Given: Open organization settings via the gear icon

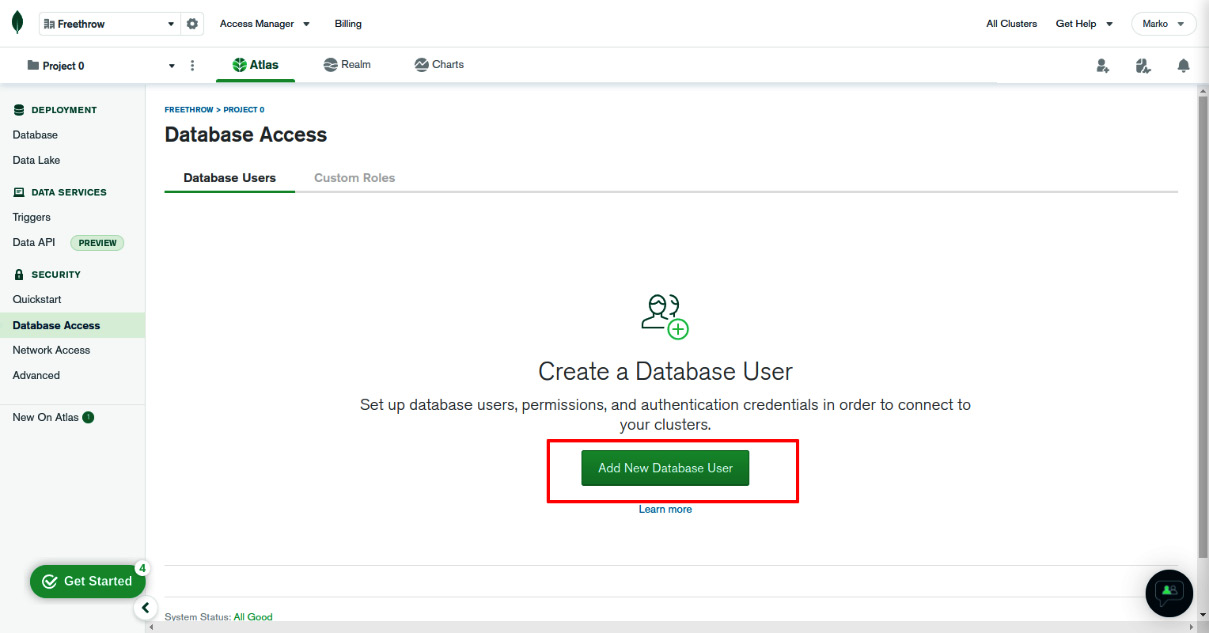Looking at the screenshot, I should tap(192, 21).
